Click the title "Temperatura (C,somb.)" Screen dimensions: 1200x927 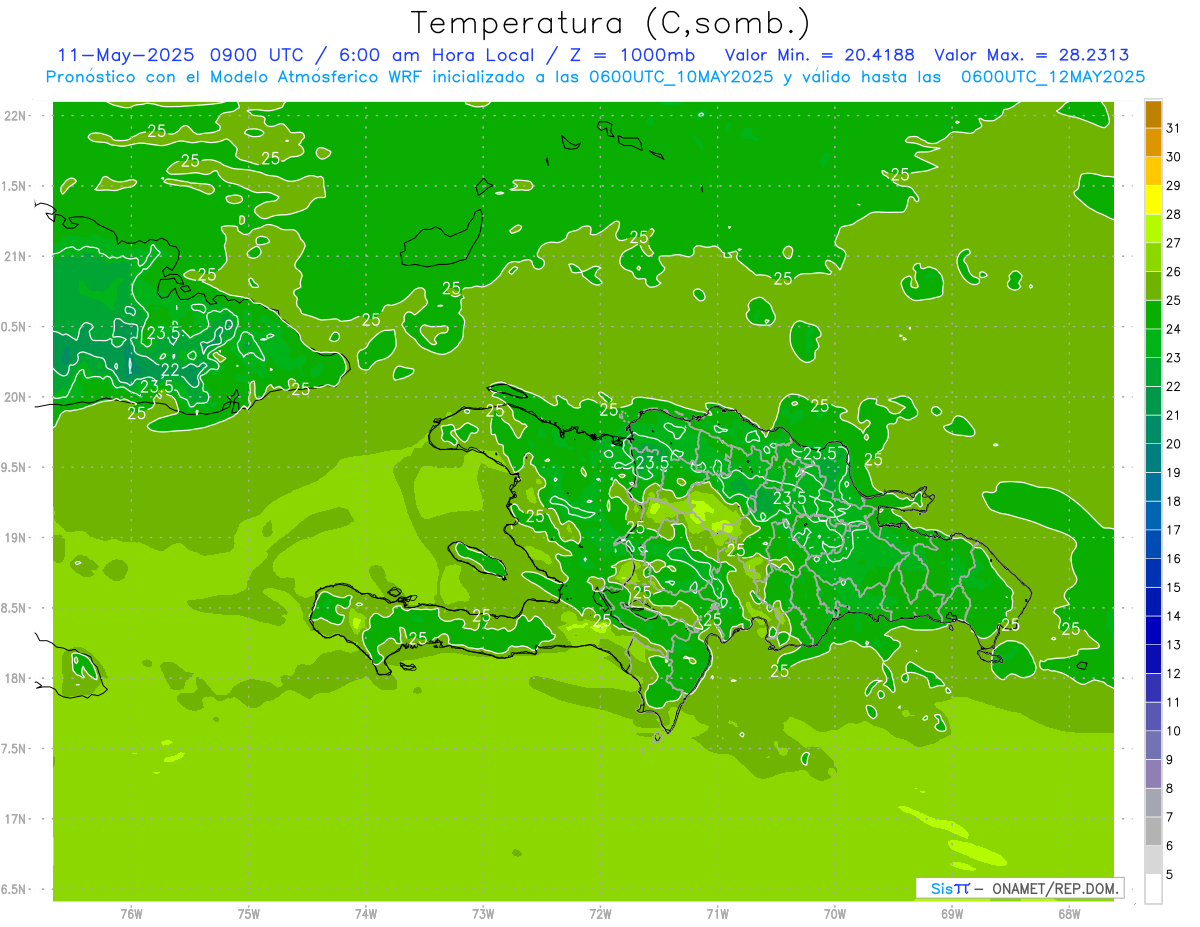click(611, 23)
